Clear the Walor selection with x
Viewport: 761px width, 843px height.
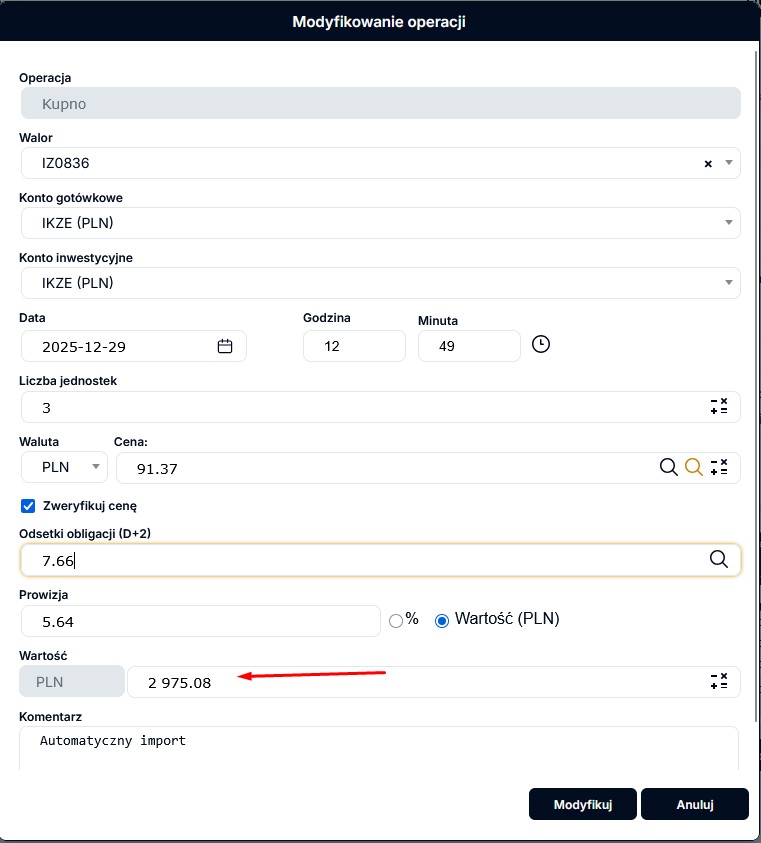coord(708,163)
